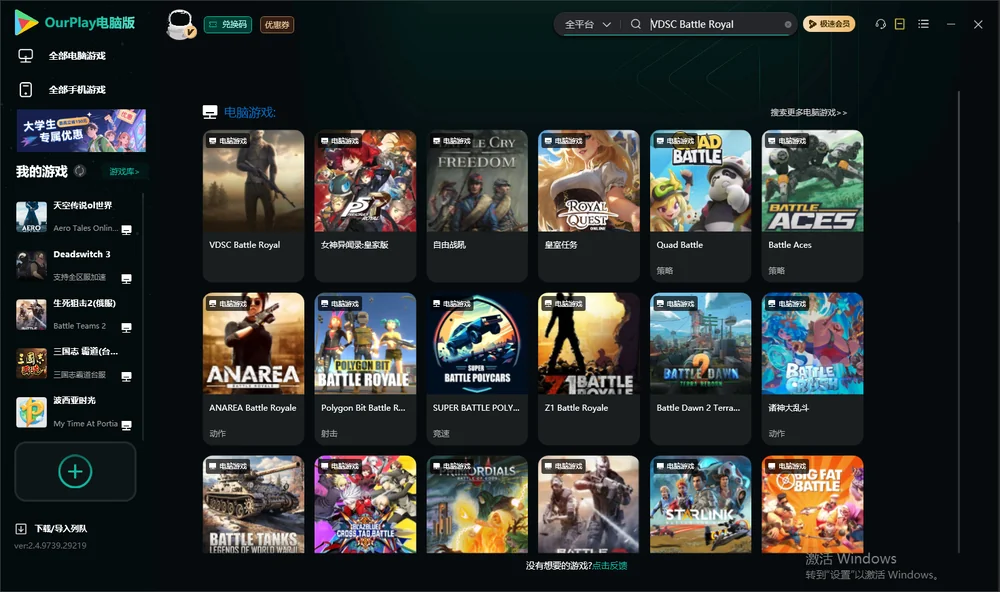Open 生死狙击2(俄服) in my games list
The image size is (1000, 592).
[x=75, y=314]
